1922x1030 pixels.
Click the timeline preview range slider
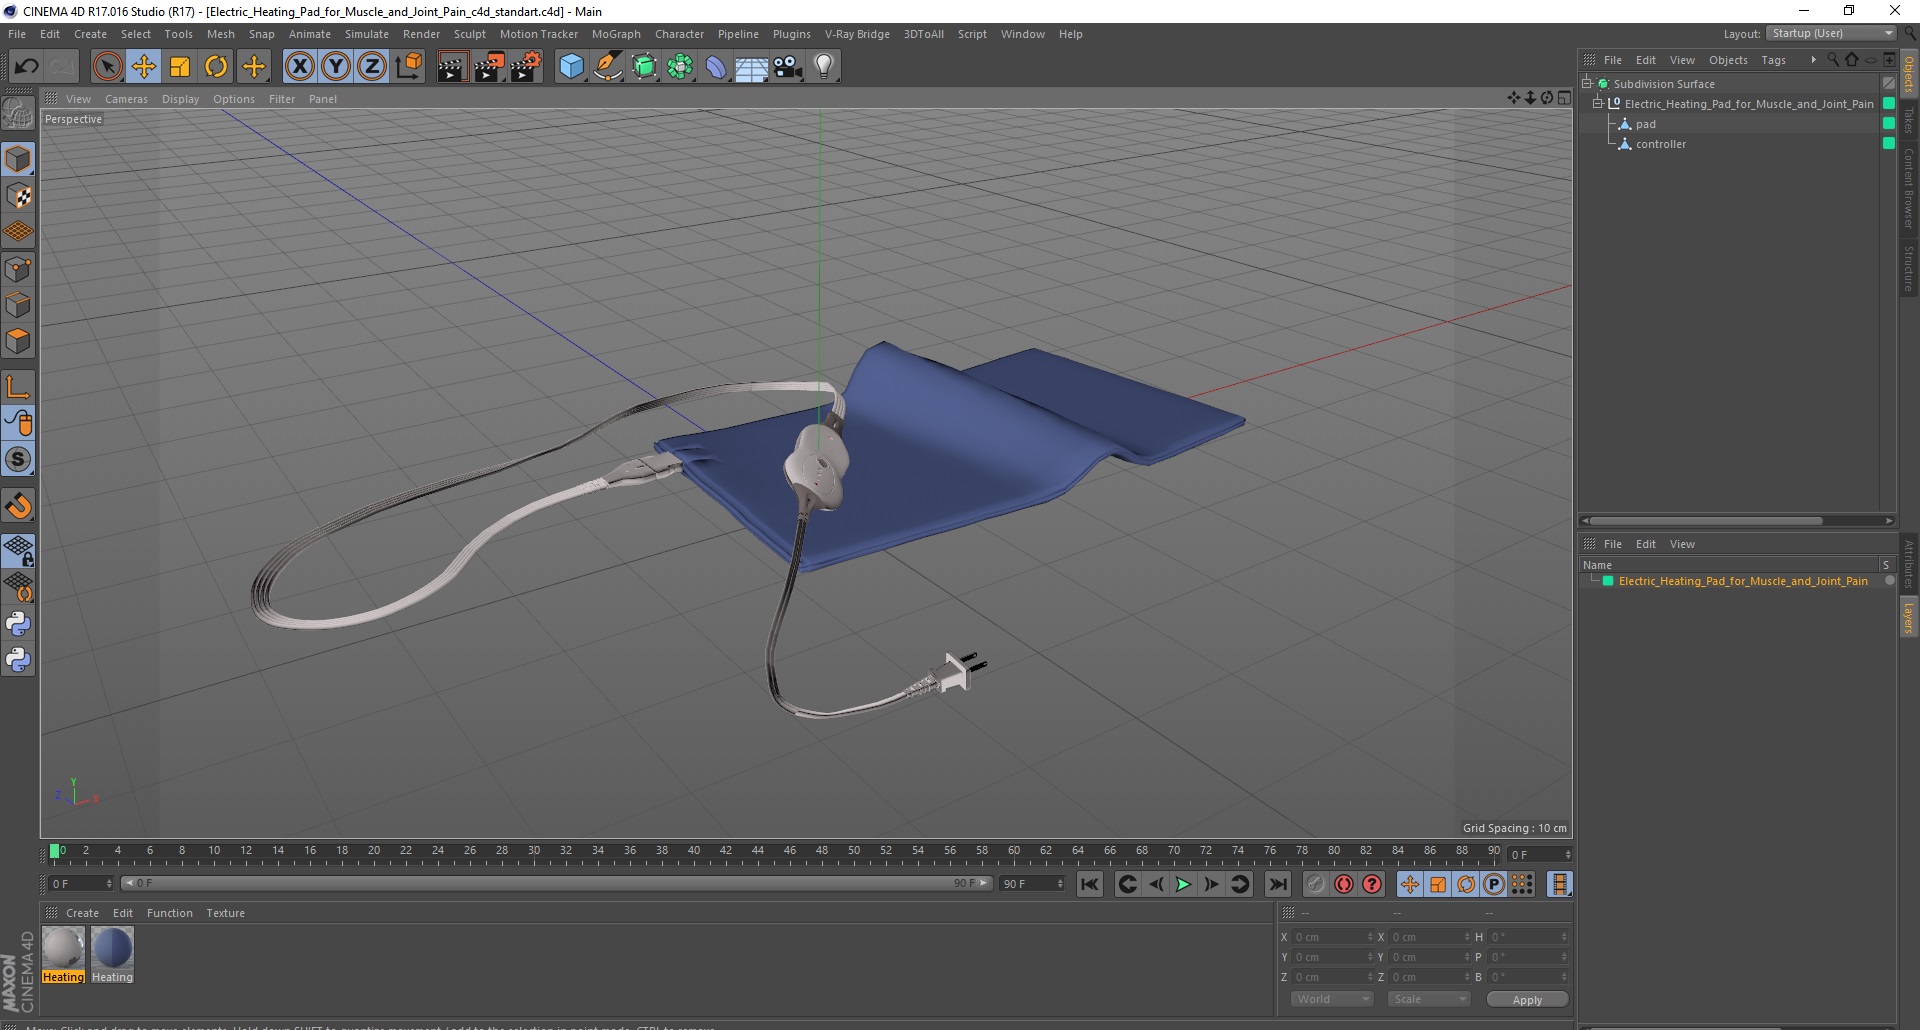(x=556, y=883)
